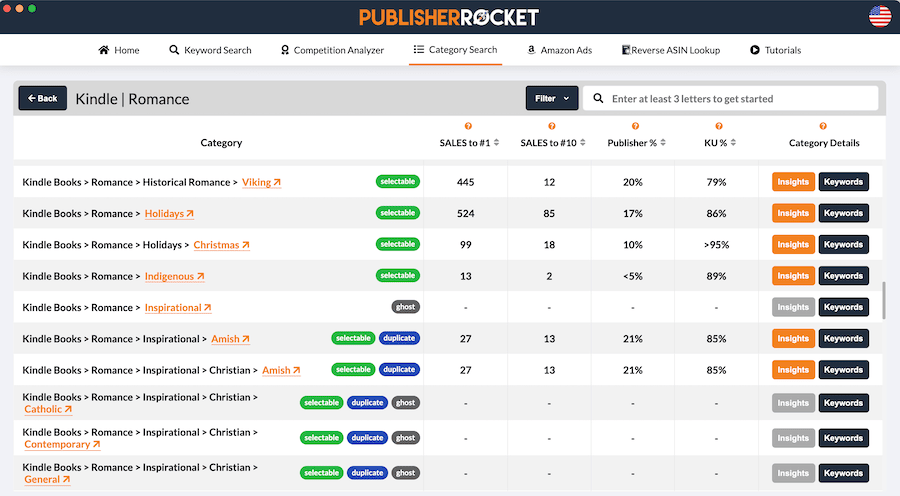Open the Competition Analyzer tab
The image size is (900, 496).
tap(332, 50)
